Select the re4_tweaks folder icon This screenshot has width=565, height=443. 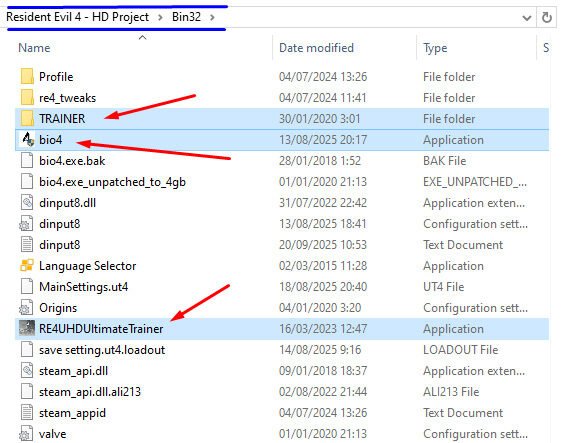click(27, 98)
